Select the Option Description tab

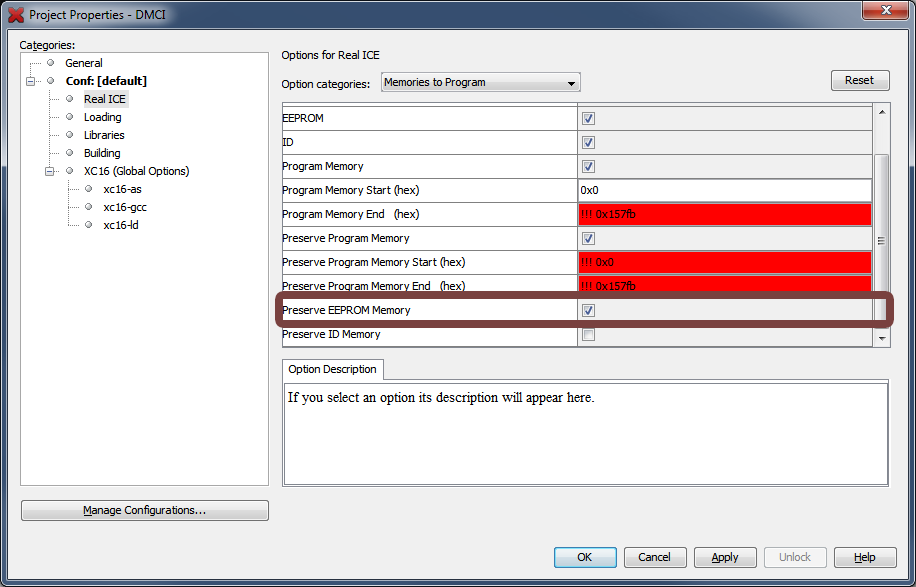[332, 370]
